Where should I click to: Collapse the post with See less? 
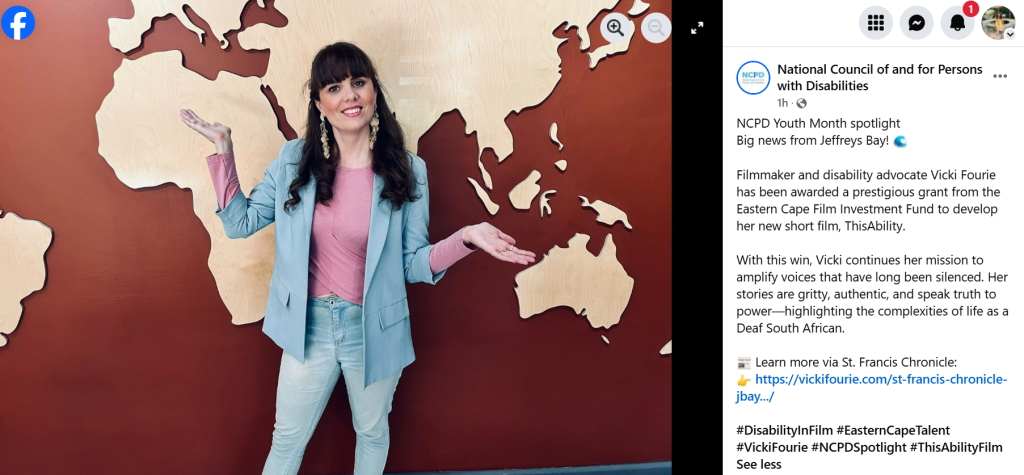(x=758, y=465)
